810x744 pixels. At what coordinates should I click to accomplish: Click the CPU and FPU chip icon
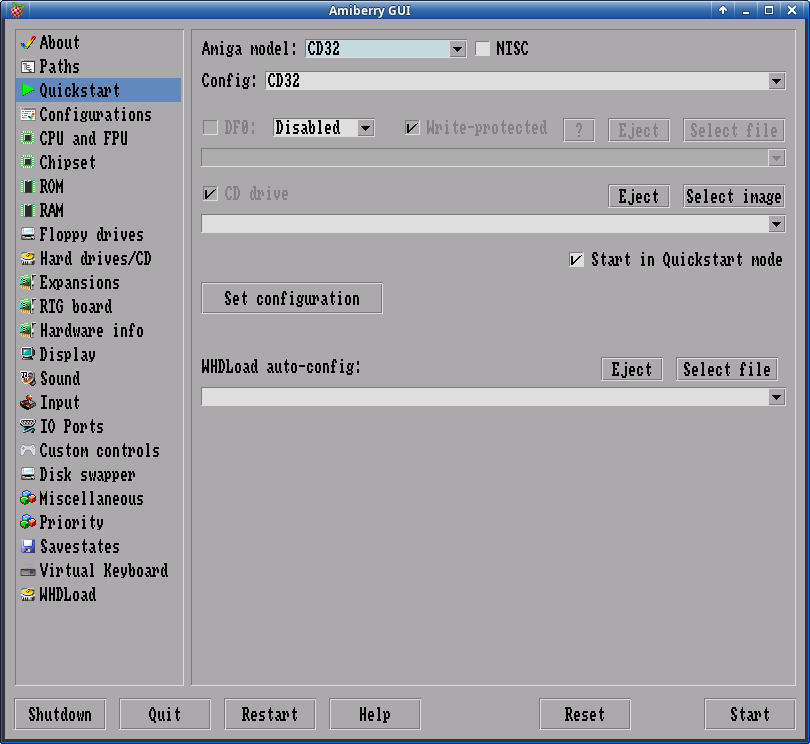27,138
